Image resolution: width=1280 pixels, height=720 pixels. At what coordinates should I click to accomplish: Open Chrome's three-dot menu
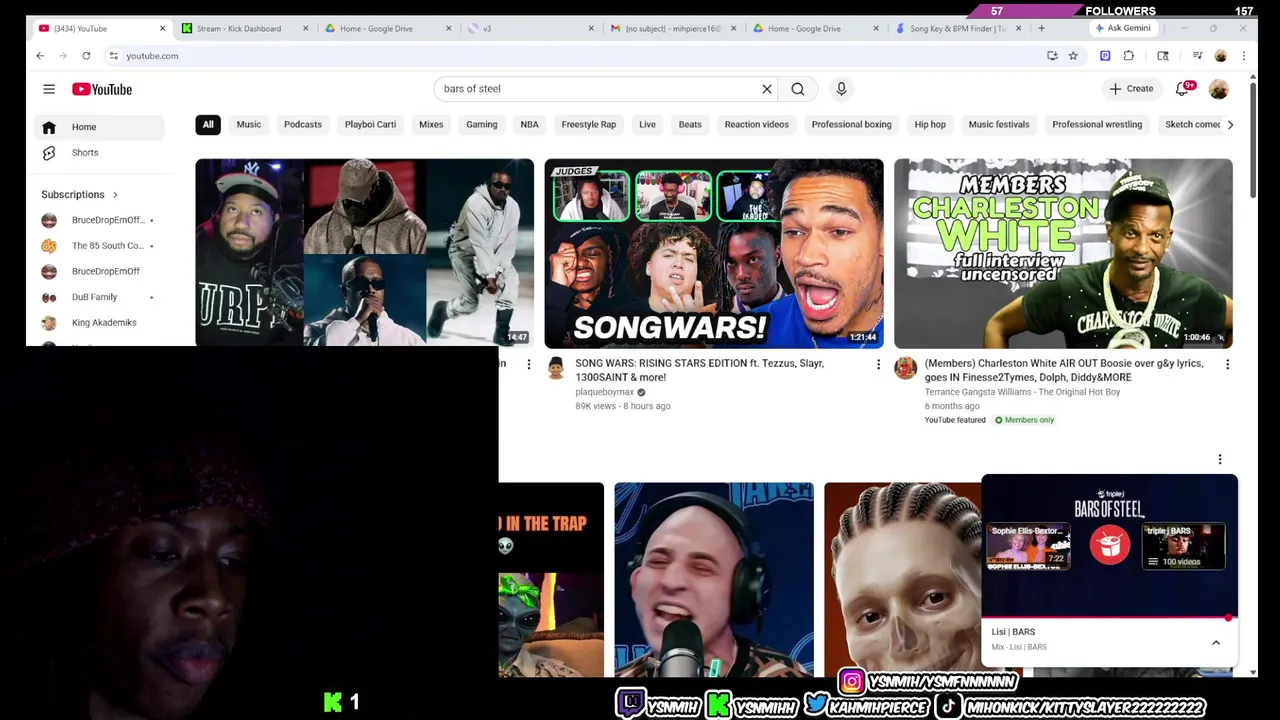1243,56
